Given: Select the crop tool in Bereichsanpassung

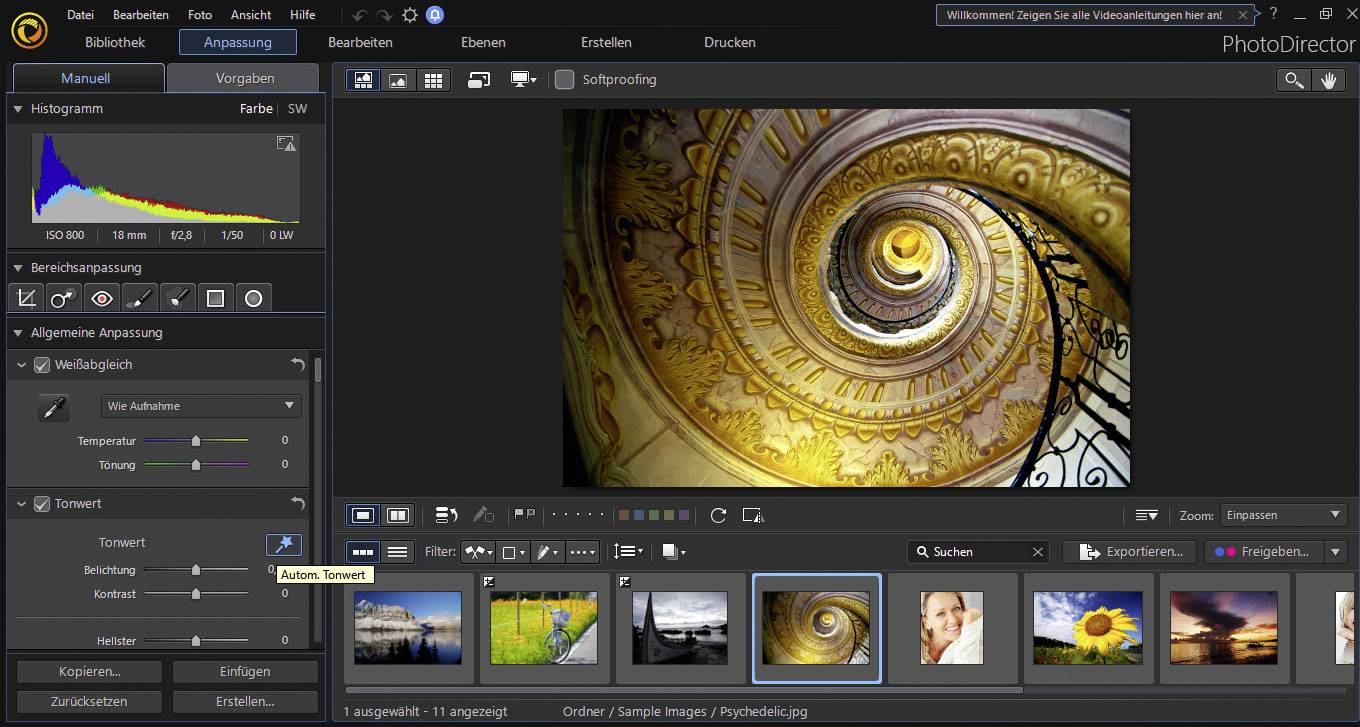Looking at the screenshot, I should tap(26, 297).
